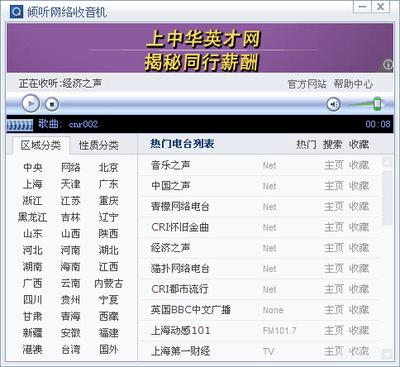Open the 帮助中心 link
Viewport: 400px width, 367px height.
click(353, 84)
